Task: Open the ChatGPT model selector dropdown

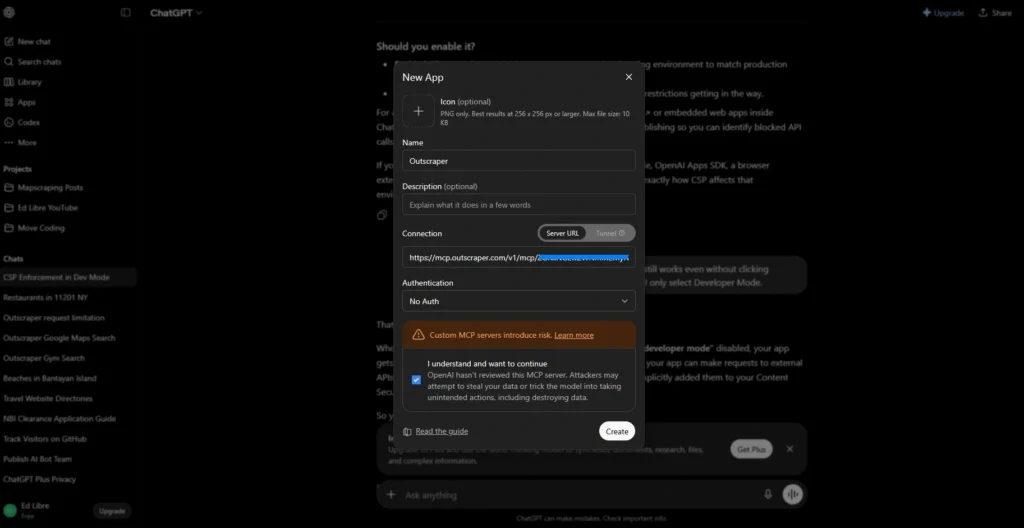Action: pos(176,12)
